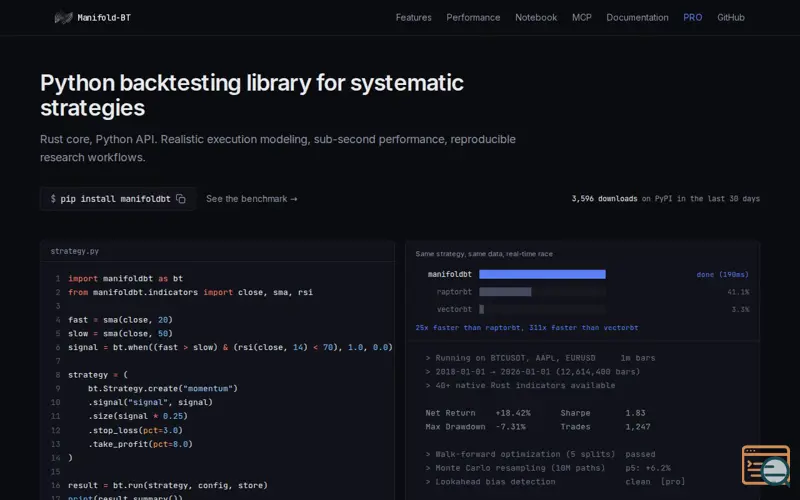
Task: Click the .size(signal * 0.25) line
Action: tap(138, 416)
